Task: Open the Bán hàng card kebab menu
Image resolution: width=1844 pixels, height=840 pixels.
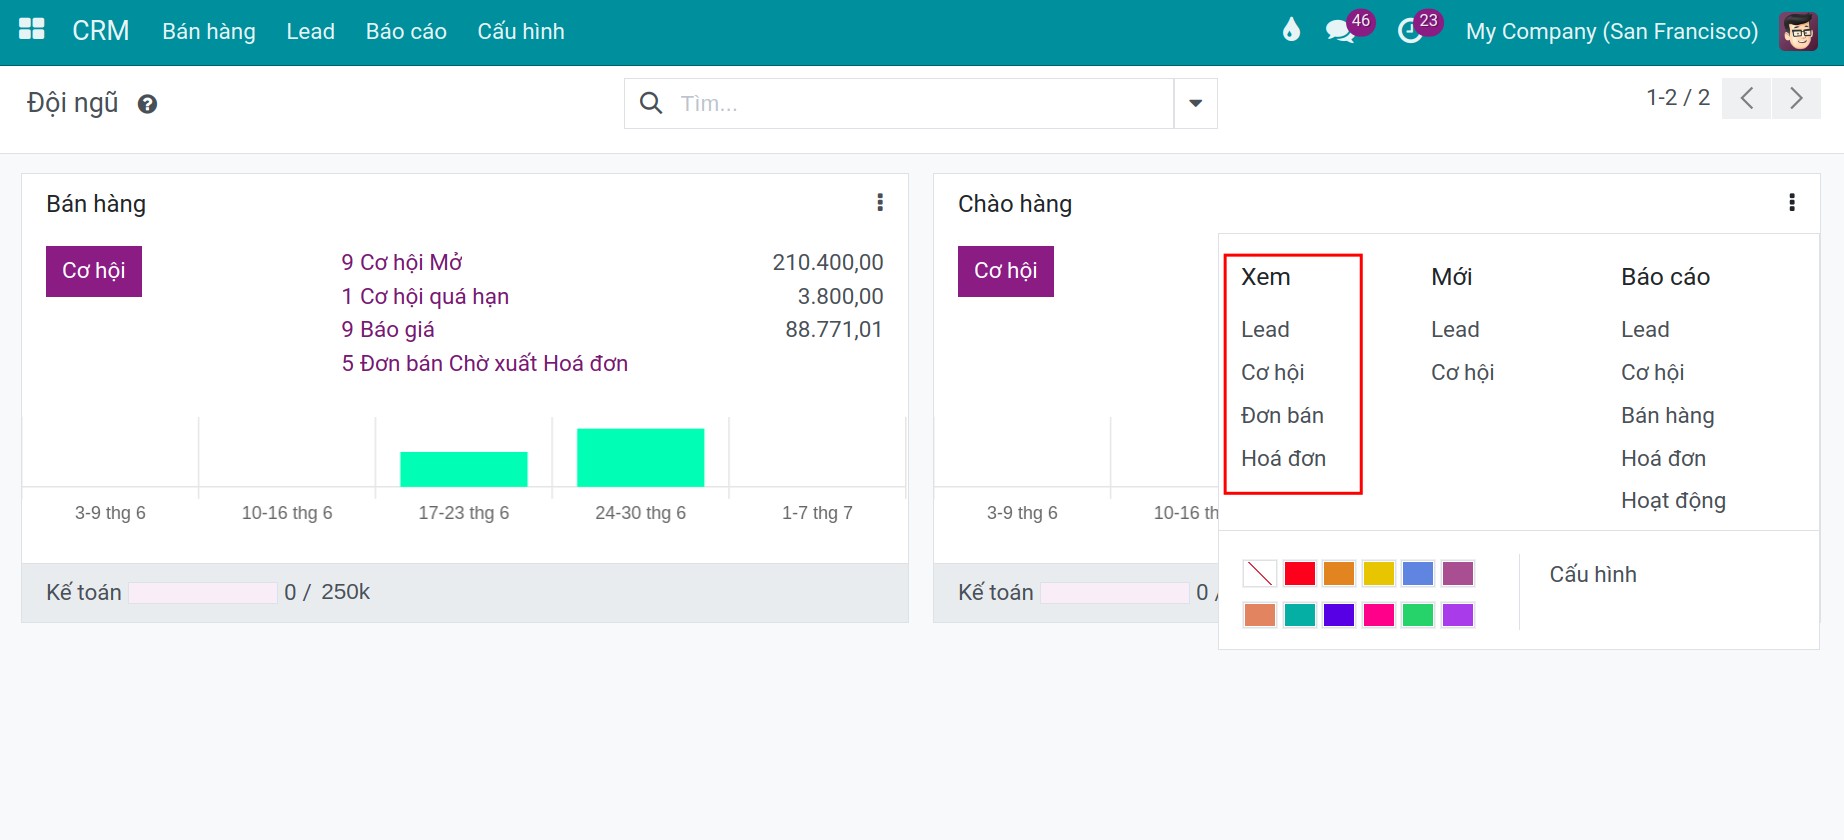Action: point(880,203)
